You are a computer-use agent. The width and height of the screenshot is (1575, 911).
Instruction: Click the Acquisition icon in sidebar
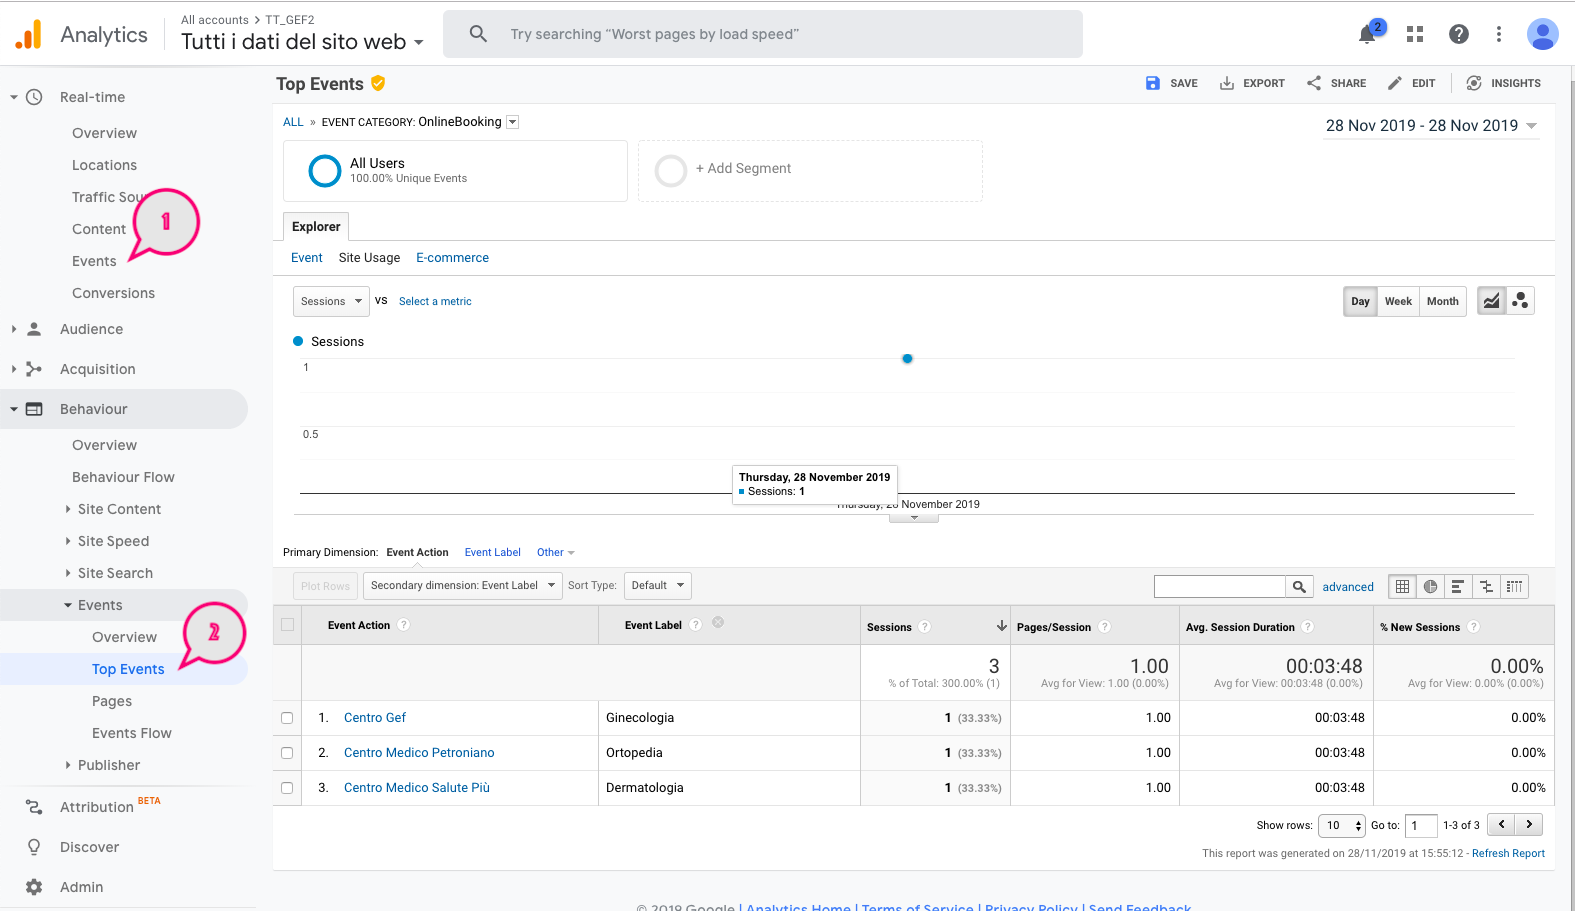point(34,369)
